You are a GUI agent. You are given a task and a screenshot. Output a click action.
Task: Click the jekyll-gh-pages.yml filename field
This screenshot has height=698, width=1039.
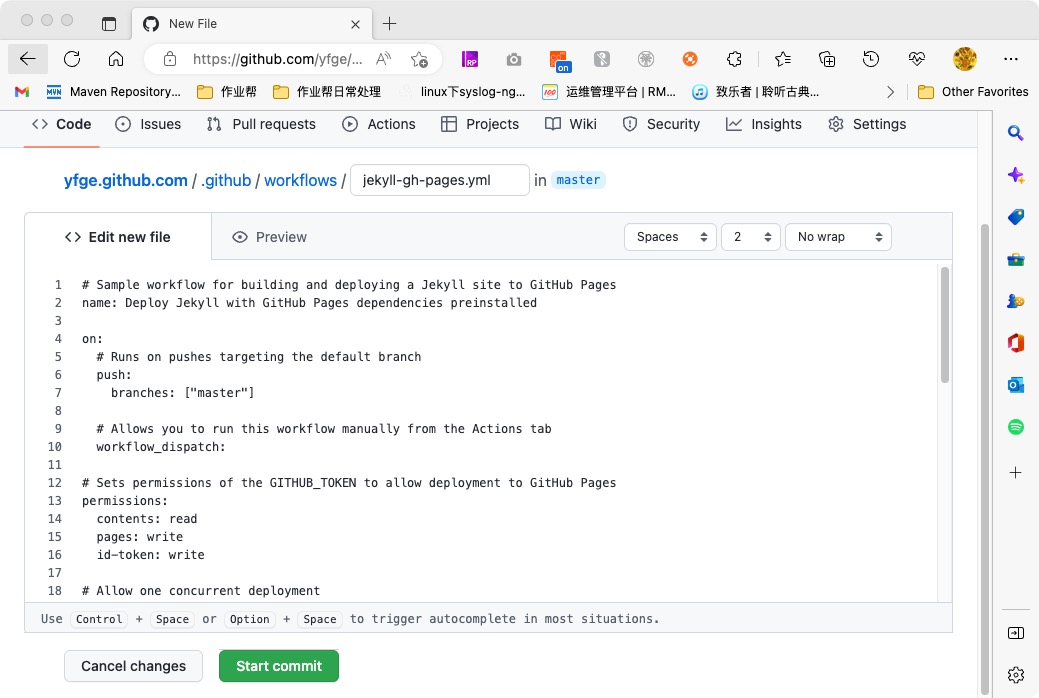coord(439,180)
